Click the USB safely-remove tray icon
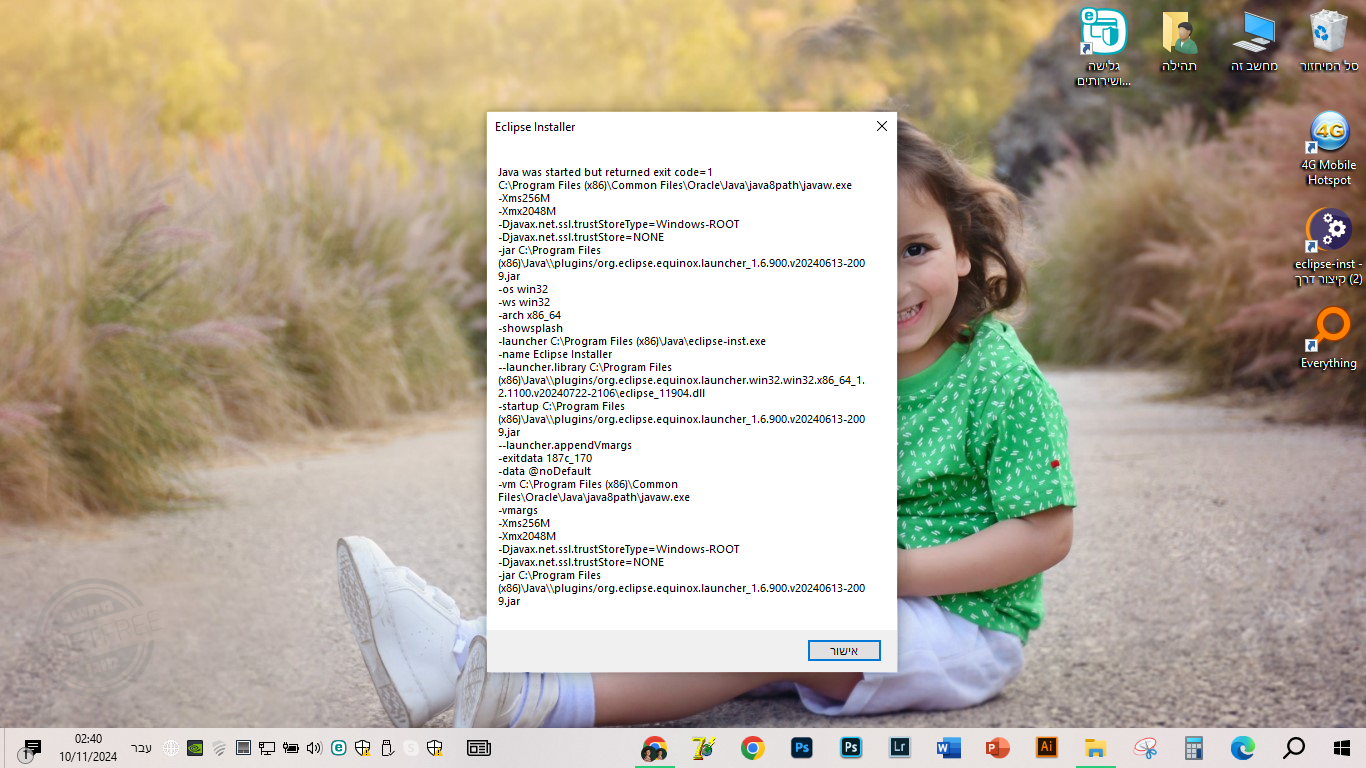 click(387, 747)
